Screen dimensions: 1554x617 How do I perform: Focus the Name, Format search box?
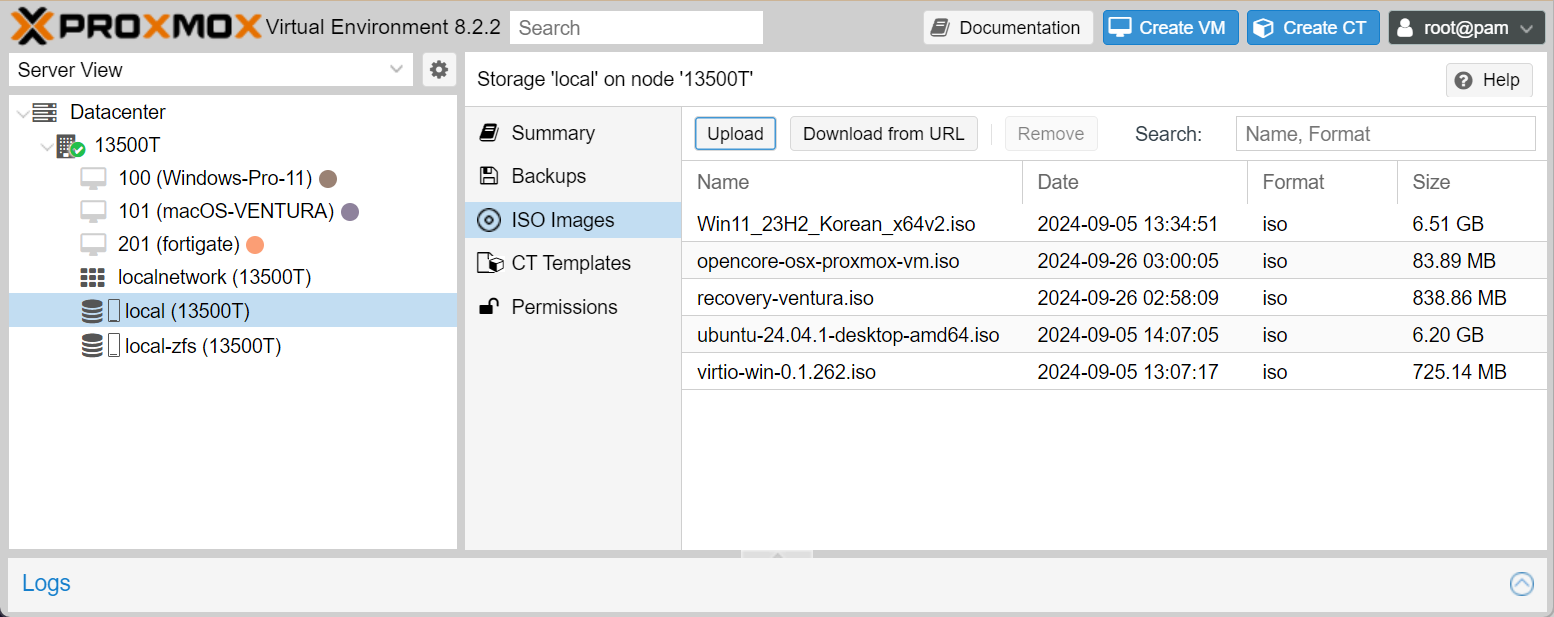1385,134
